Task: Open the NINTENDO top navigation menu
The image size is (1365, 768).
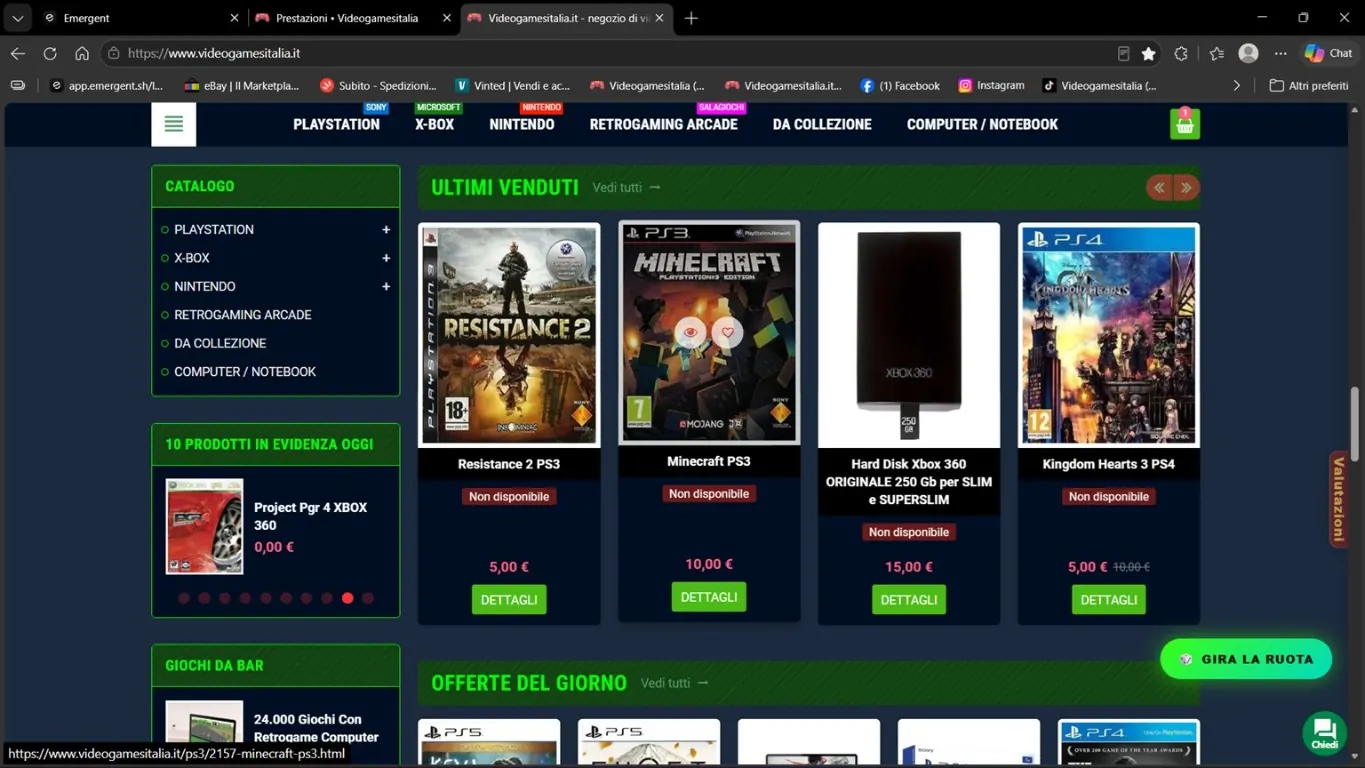Action: point(522,124)
